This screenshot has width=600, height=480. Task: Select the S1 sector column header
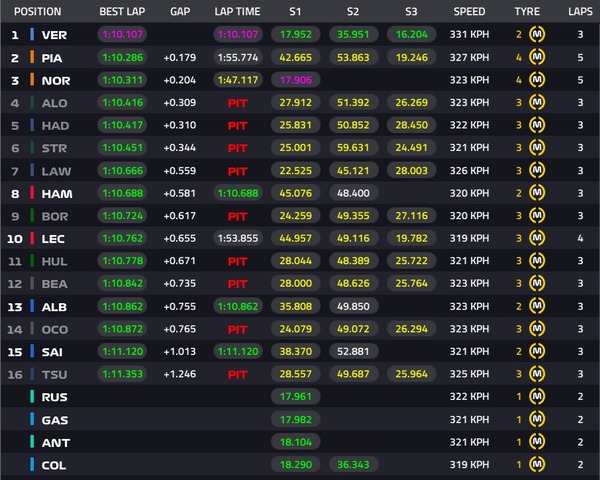(x=293, y=12)
